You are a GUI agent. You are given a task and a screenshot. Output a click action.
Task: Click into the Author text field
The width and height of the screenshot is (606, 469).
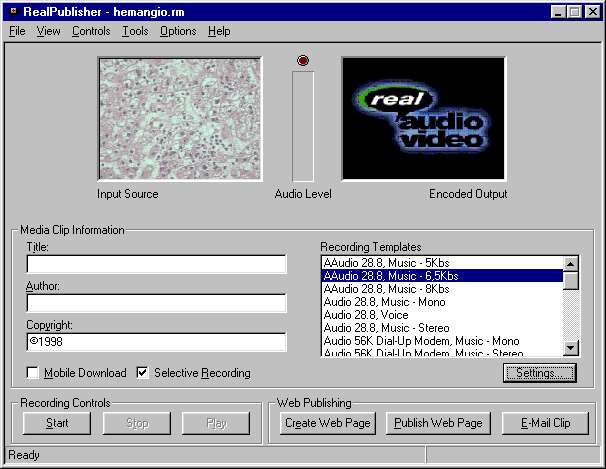[156, 303]
